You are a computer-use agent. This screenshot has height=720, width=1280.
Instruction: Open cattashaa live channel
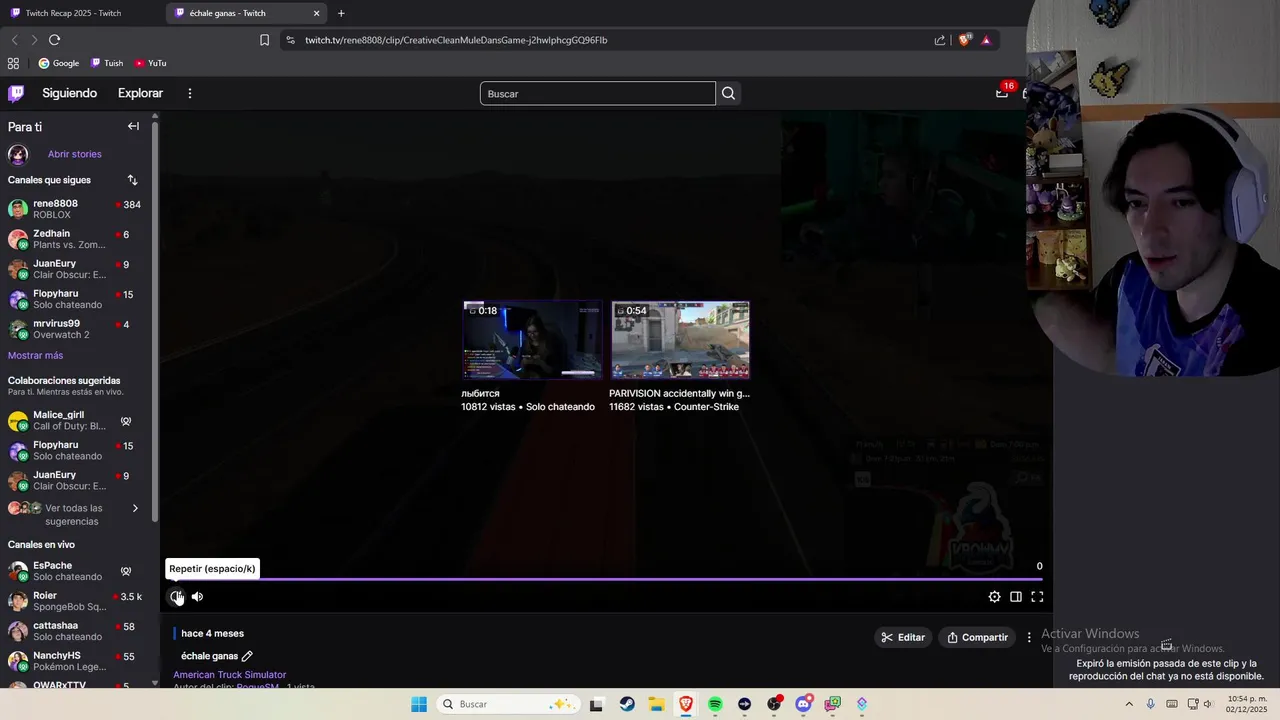pyautogui.click(x=76, y=631)
